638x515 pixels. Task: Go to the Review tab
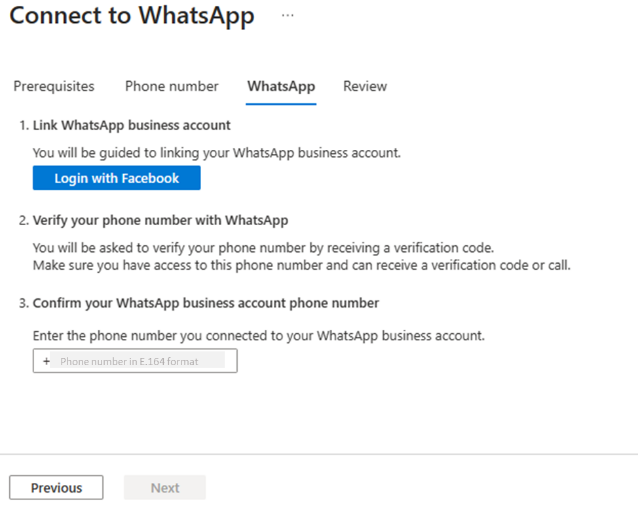(x=365, y=86)
